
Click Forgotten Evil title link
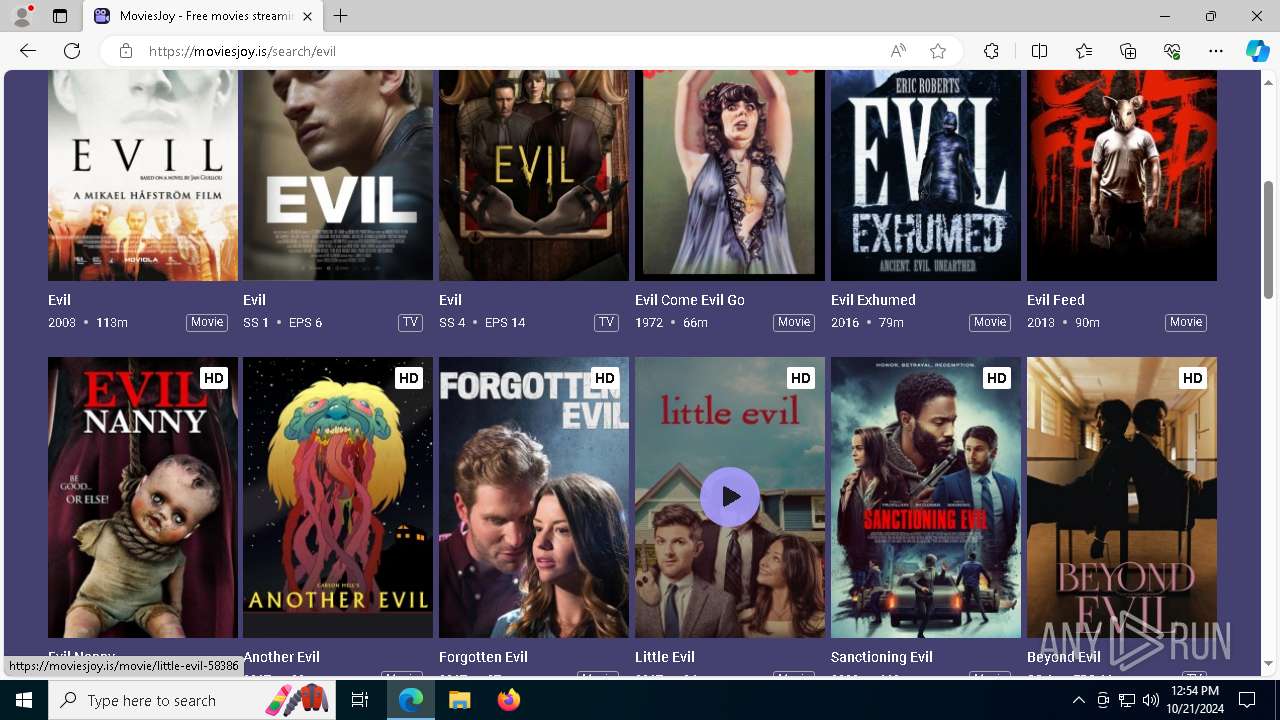pyautogui.click(x=483, y=657)
